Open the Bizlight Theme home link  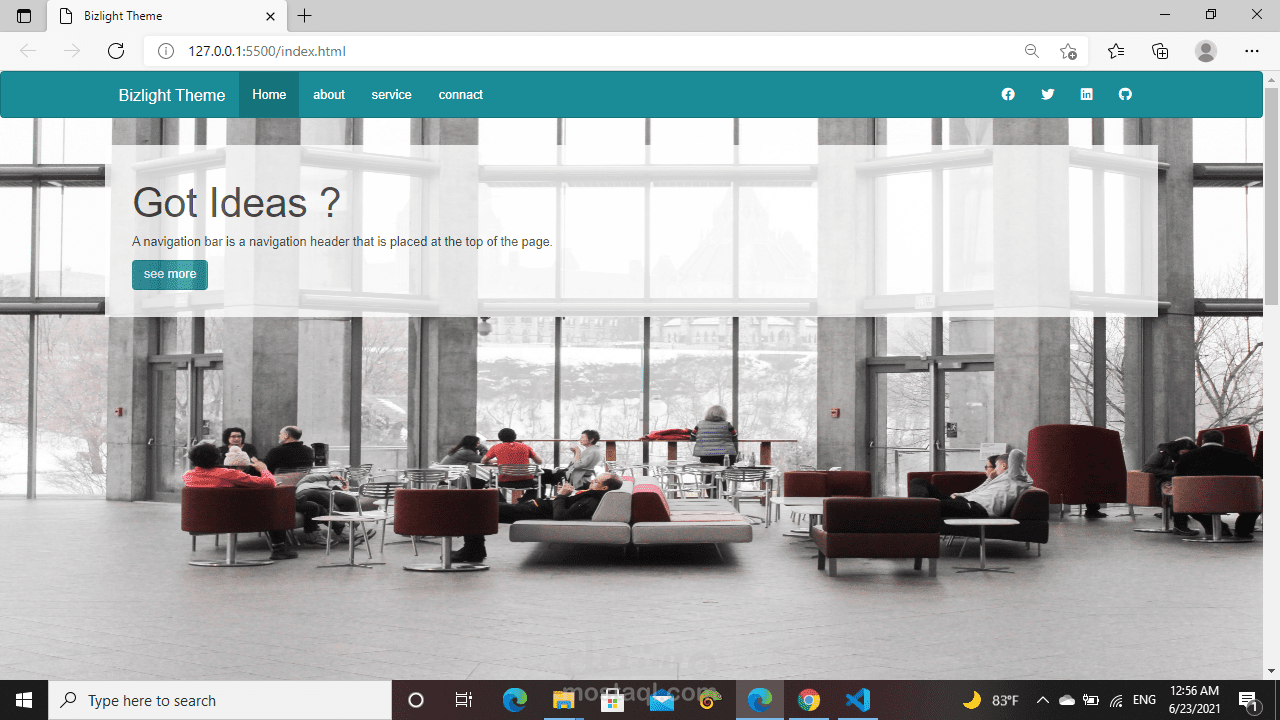pyautogui.click(x=171, y=94)
